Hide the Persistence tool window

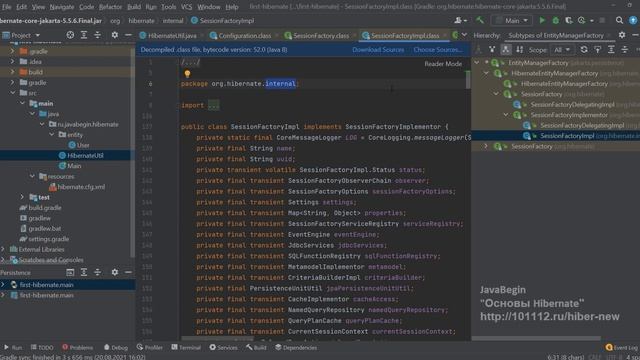[x=128, y=272]
